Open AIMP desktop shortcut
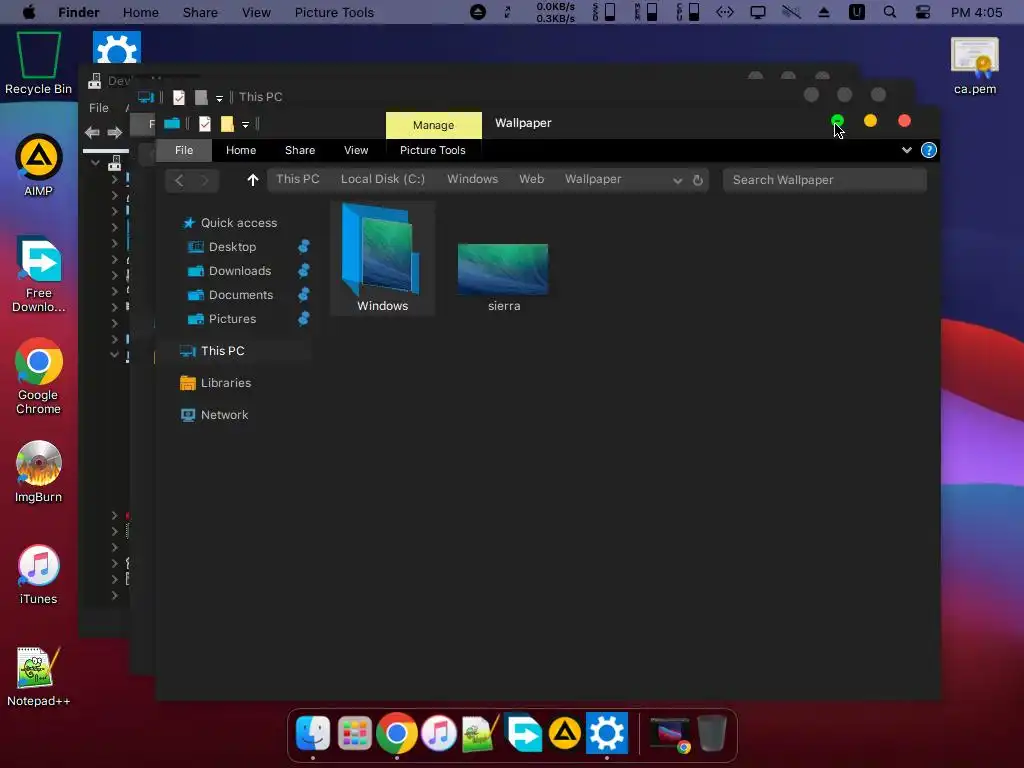The image size is (1024, 768). point(39,165)
